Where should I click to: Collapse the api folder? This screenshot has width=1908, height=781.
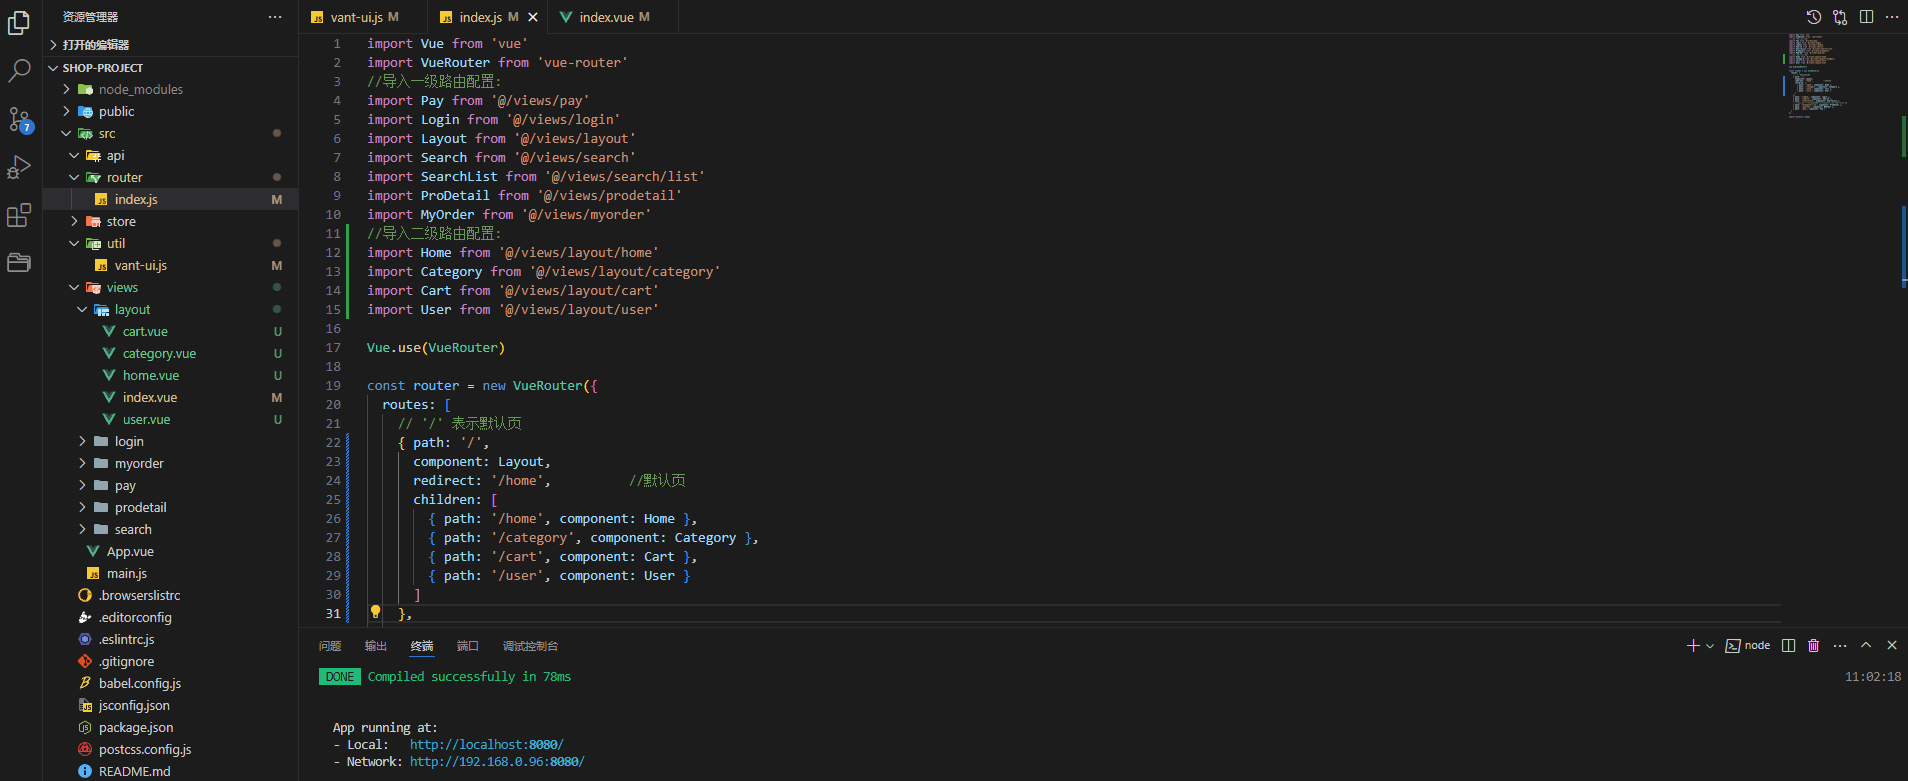[x=171, y=156]
